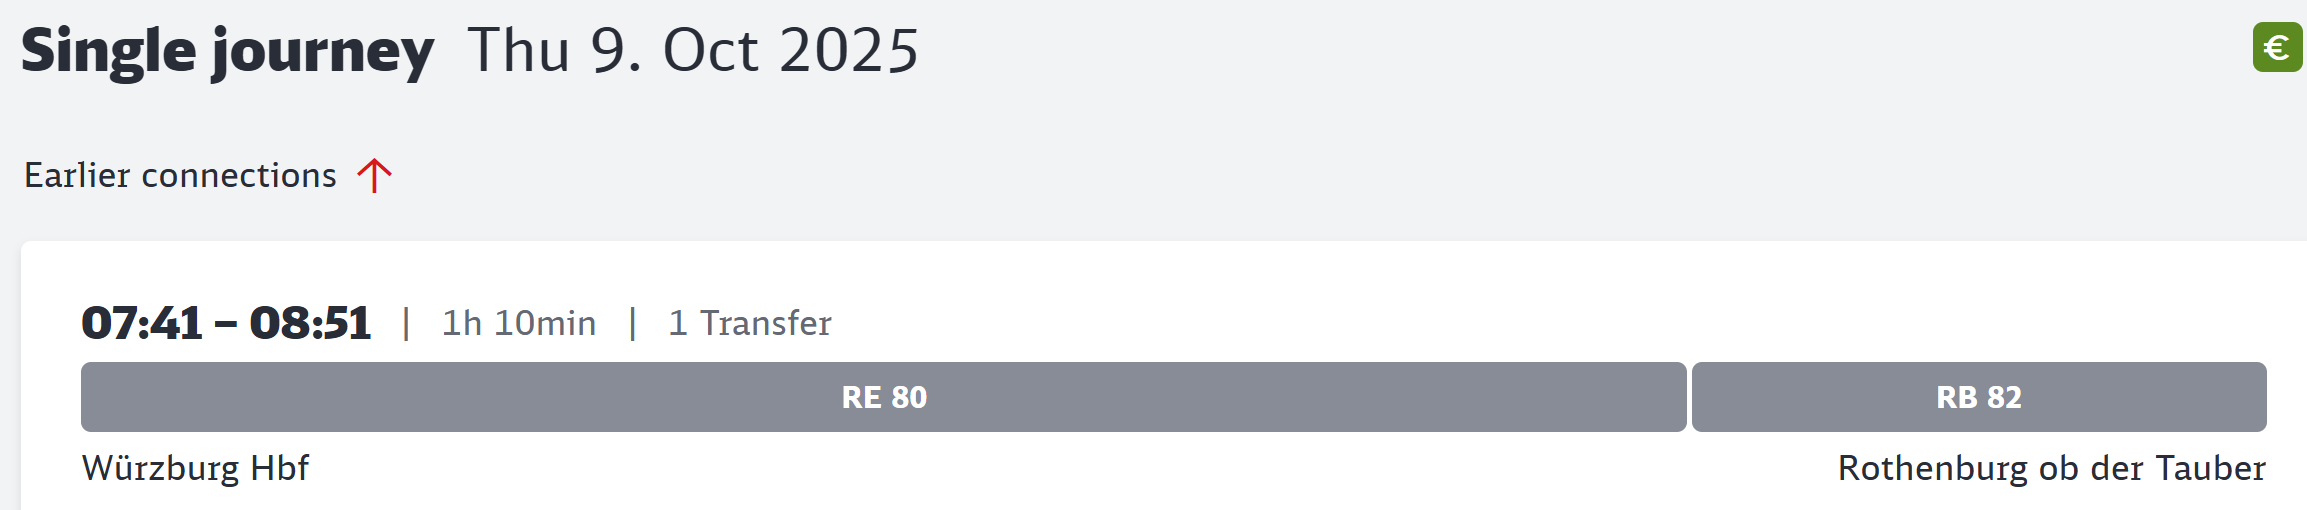2307x510 pixels.
Task: Click the green euro price icon
Action: [x=2277, y=47]
